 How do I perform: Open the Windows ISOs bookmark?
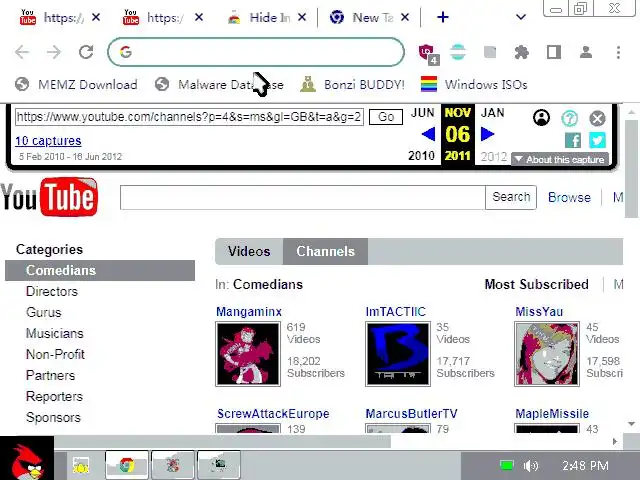click(474, 84)
